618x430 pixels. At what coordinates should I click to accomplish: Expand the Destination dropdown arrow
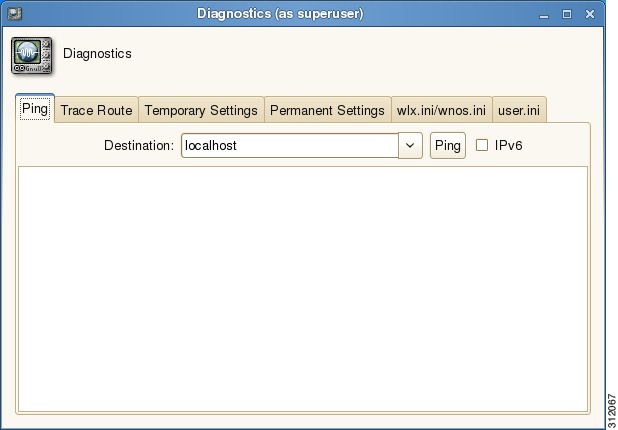(x=410, y=145)
